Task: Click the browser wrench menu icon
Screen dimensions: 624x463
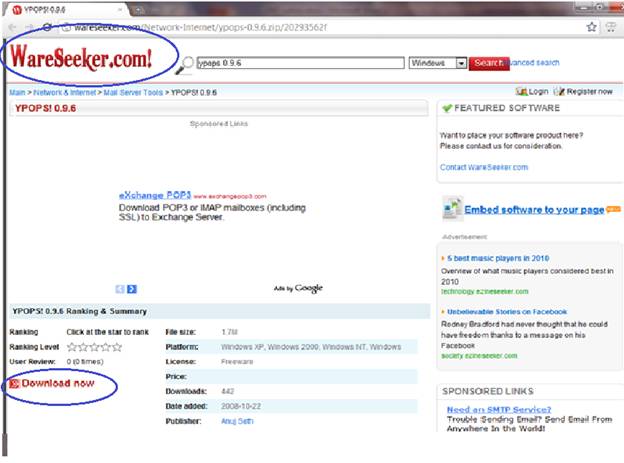Action: click(610, 27)
